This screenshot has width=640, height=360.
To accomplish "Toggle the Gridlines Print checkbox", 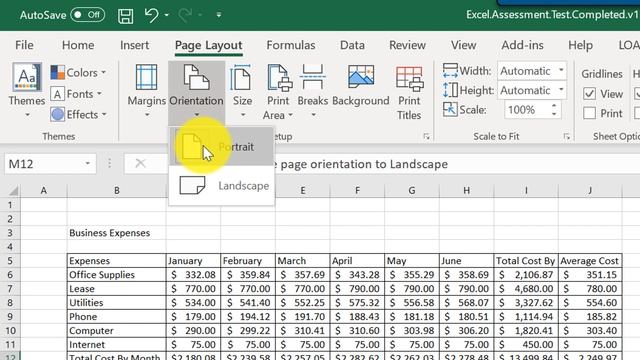I will pyautogui.click(x=589, y=113).
